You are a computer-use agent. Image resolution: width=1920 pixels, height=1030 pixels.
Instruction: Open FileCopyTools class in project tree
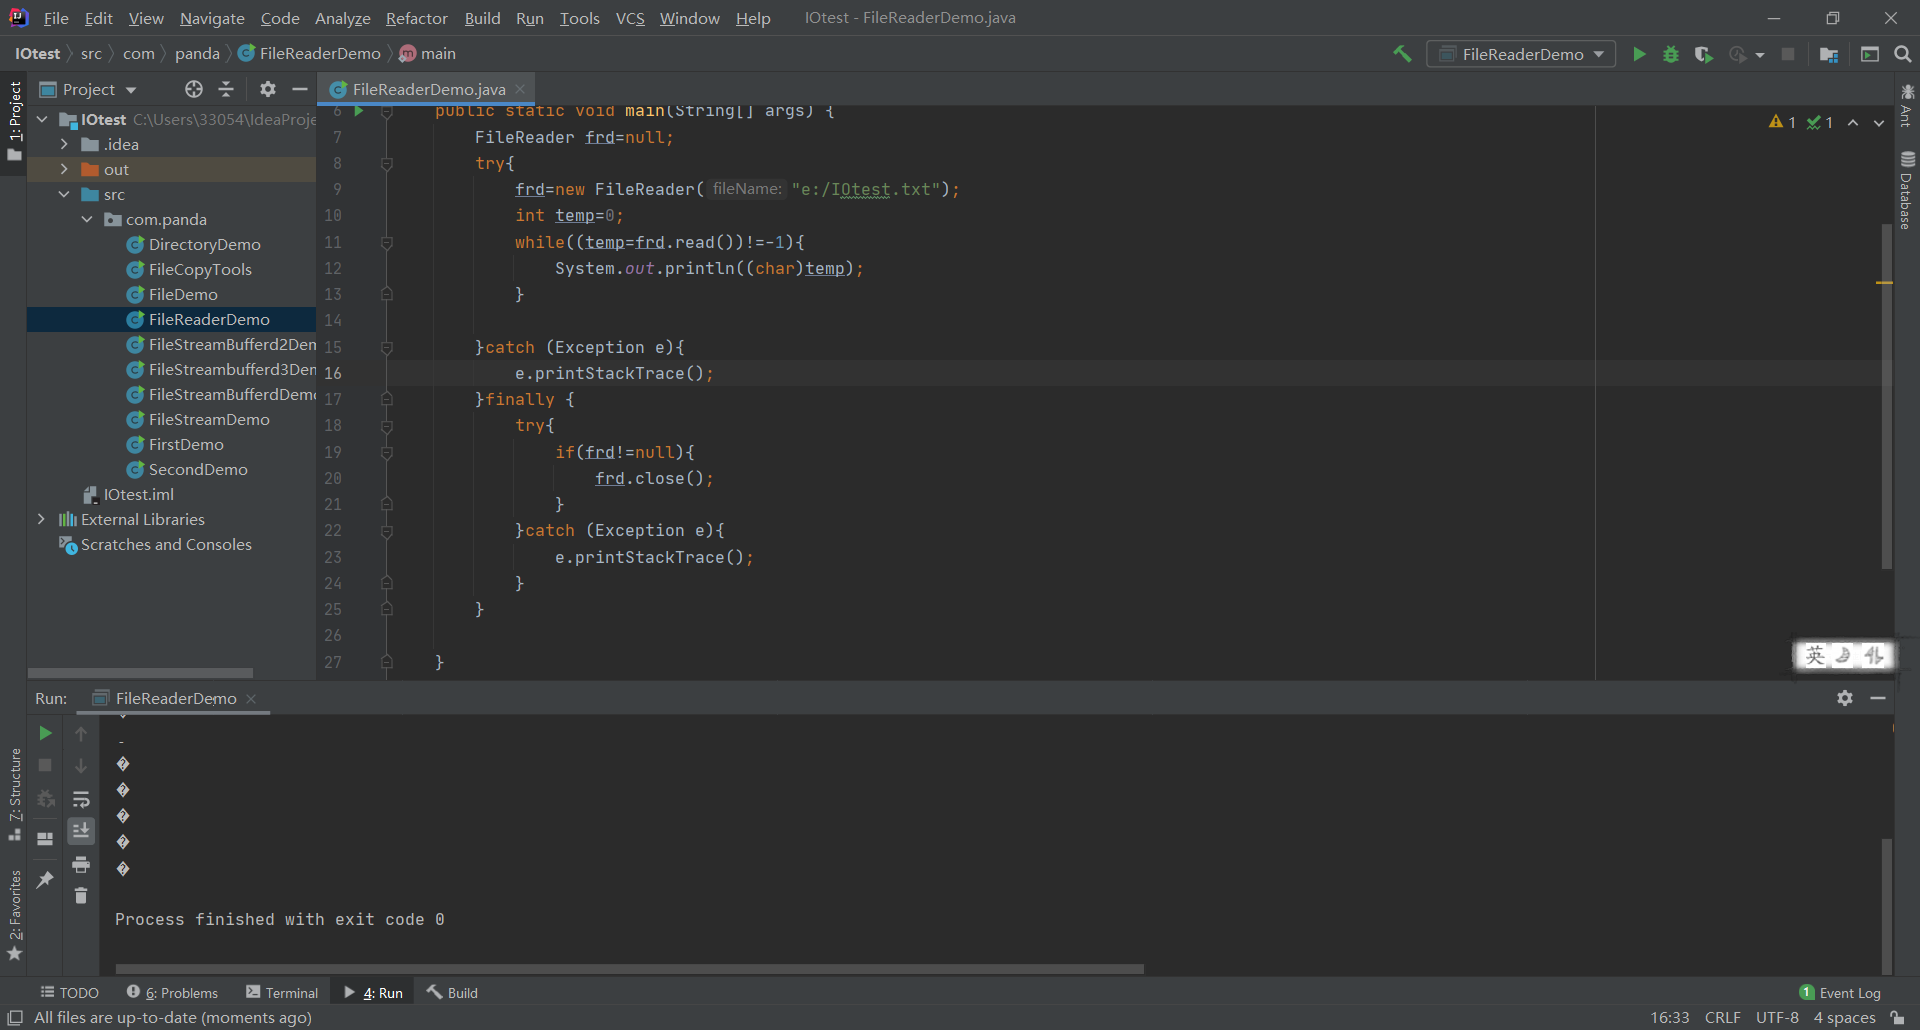[x=200, y=269]
